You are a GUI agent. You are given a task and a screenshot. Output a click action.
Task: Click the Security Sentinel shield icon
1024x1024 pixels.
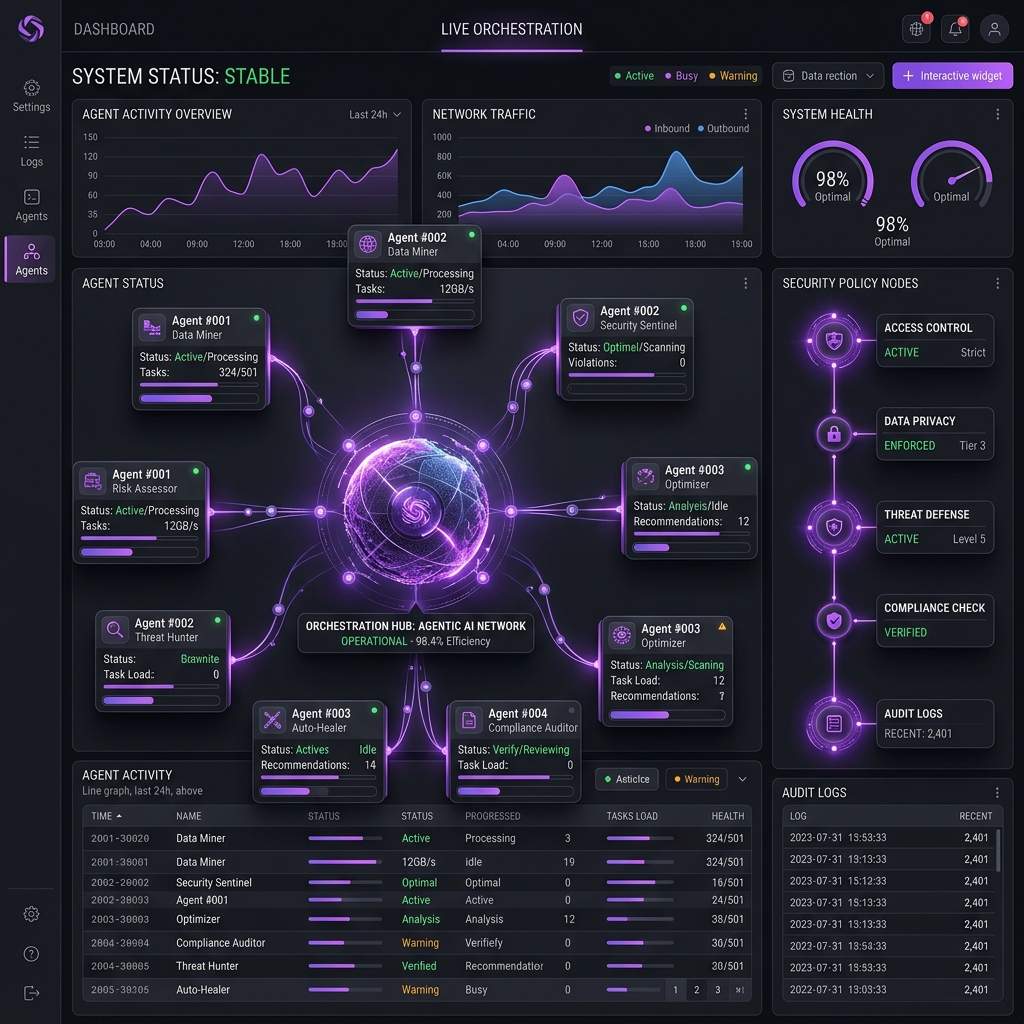[580, 317]
